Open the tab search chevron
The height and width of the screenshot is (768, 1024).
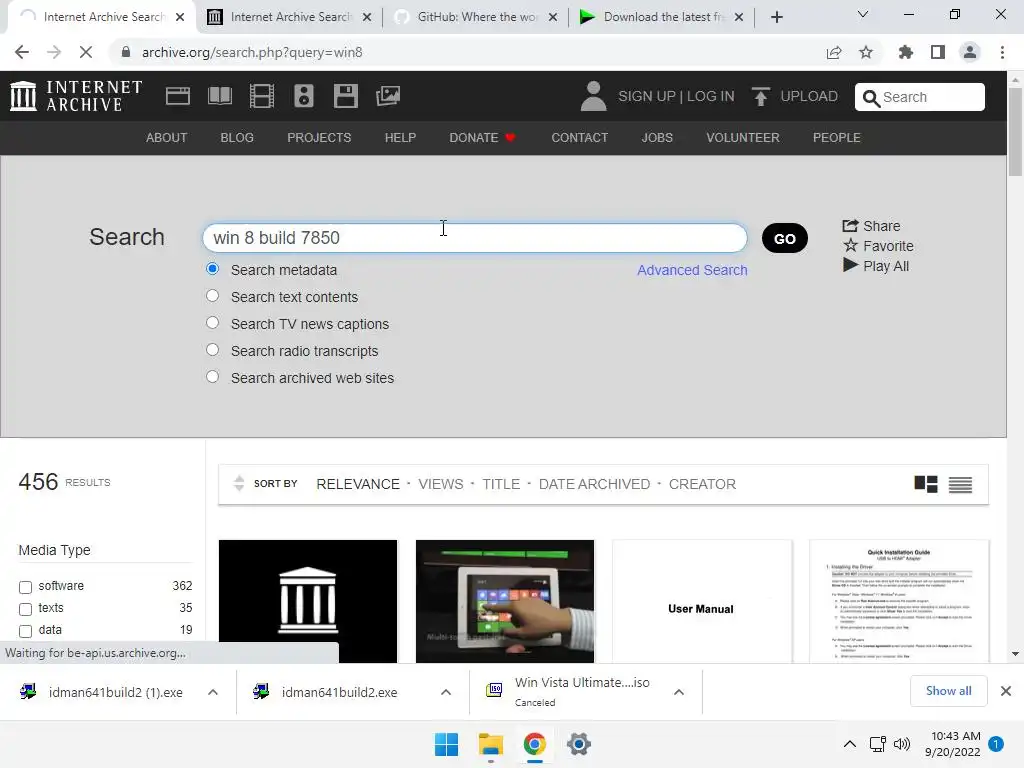[863, 14]
